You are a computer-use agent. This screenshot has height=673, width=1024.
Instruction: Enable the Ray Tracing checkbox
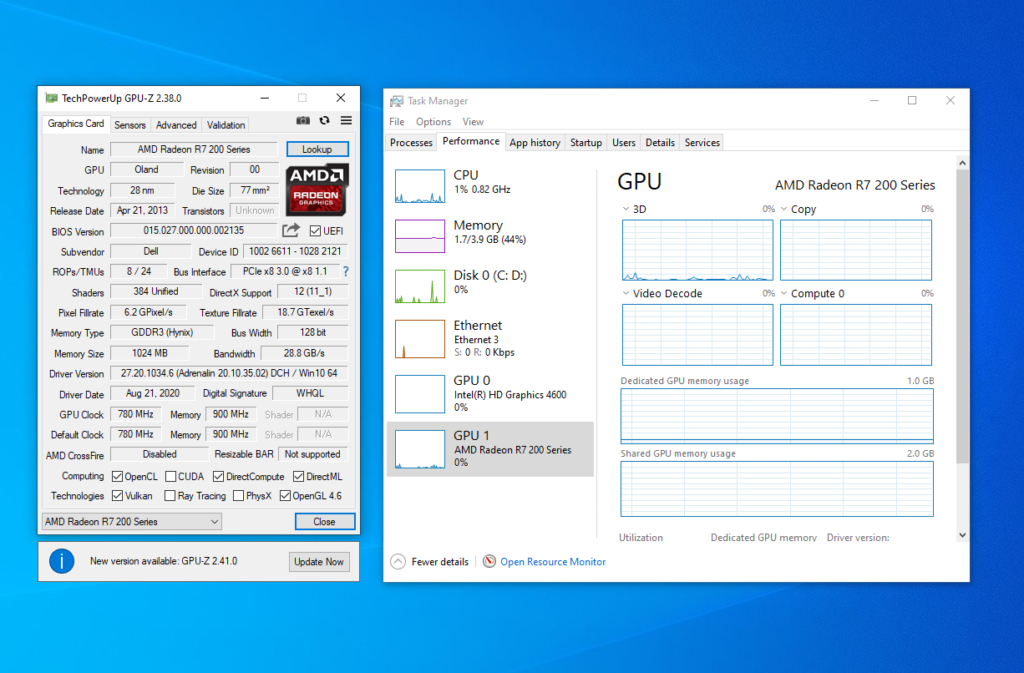tap(171, 496)
